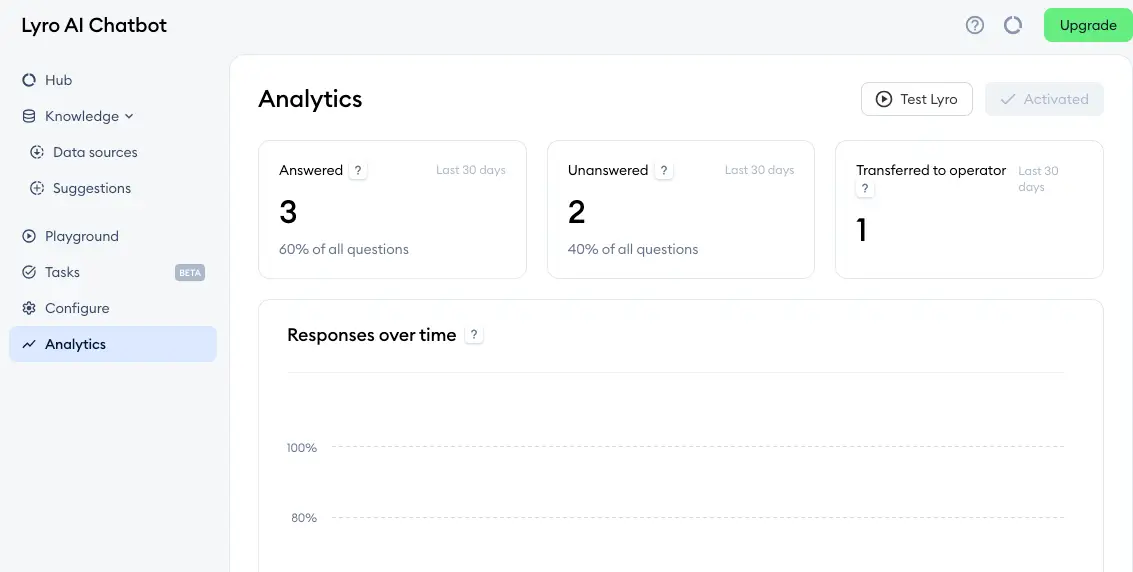Viewport: 1133px width, 572px height.
Task: Click the unanswered count 2
Action: click(x=577, y=212)
